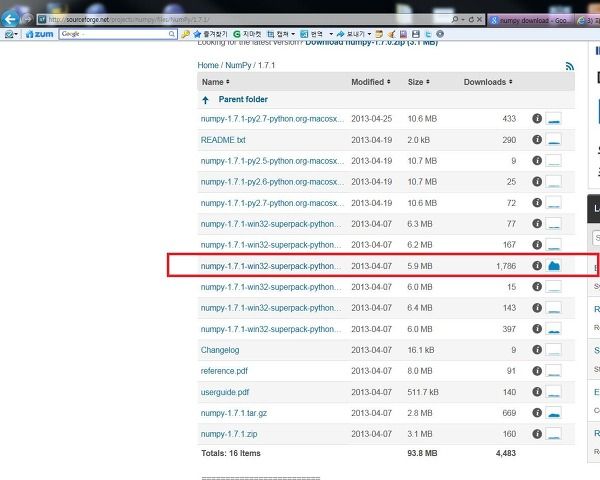
Task: Open 즐겨찾기 favorites in toolbar
Action: coord(210,34)
